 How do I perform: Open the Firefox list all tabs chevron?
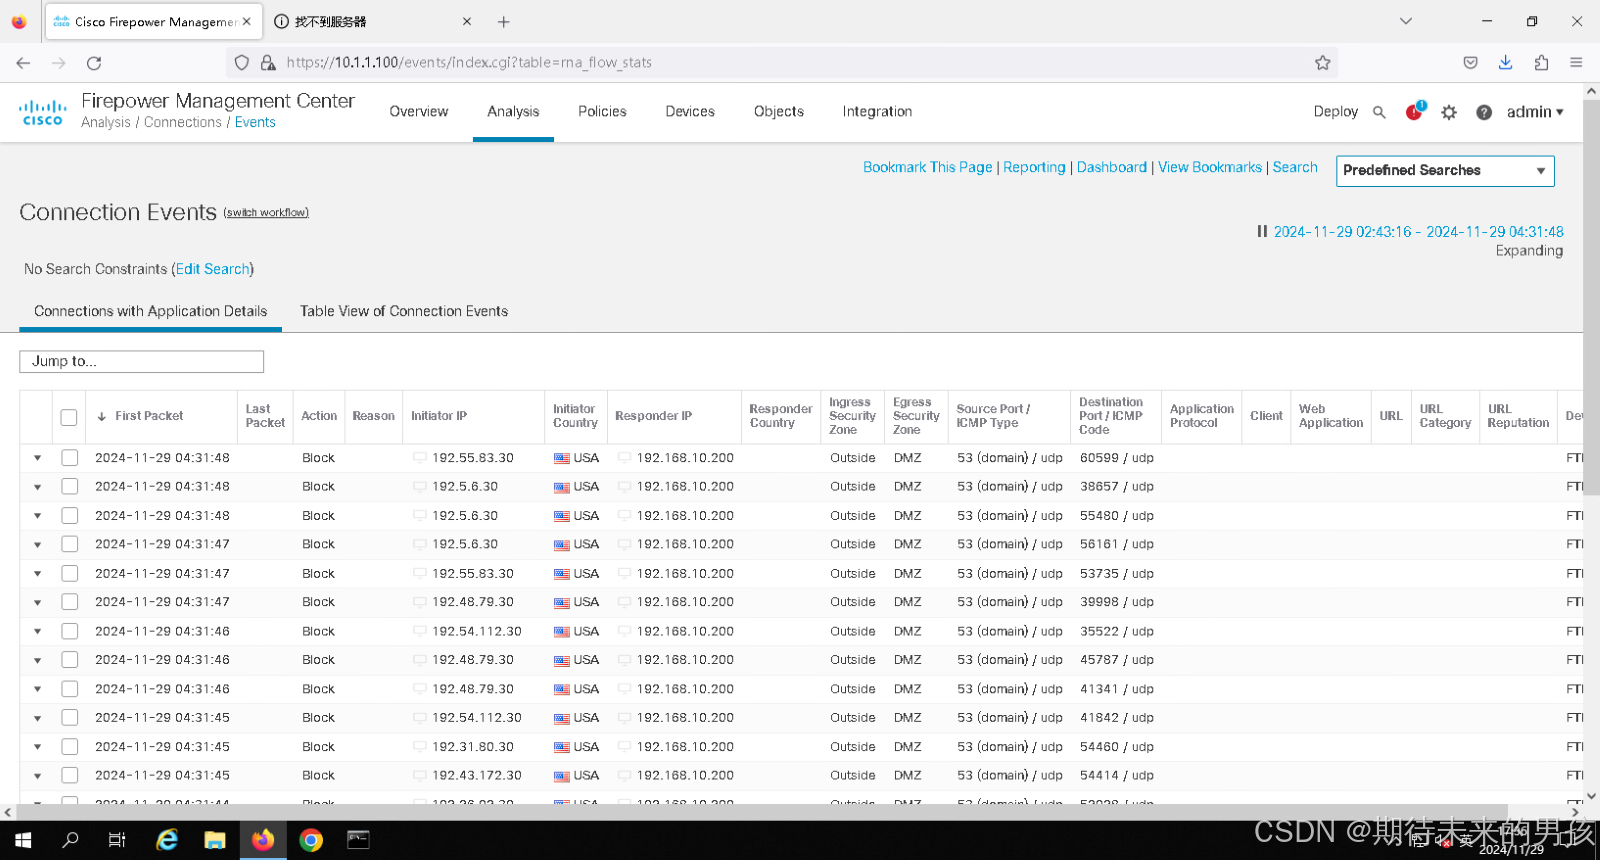tap(1406, 21)
